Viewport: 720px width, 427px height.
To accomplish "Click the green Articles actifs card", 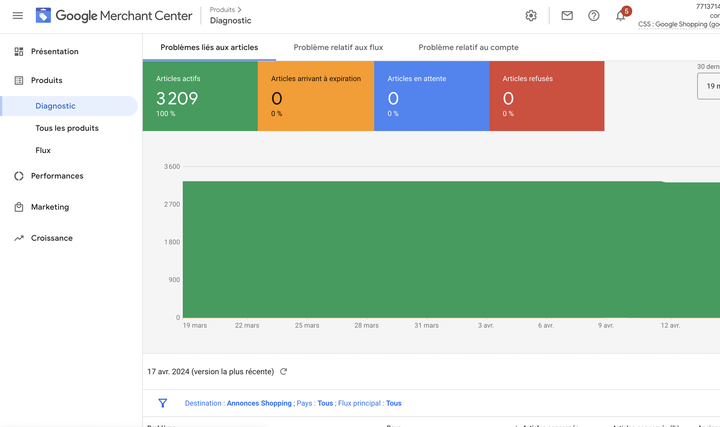I will pos(200,96).
